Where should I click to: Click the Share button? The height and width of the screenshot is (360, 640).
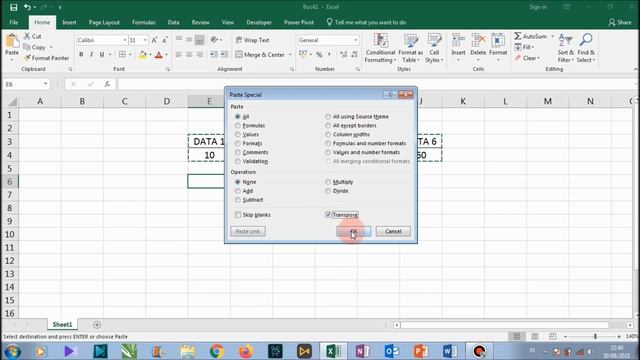point(620,22)
